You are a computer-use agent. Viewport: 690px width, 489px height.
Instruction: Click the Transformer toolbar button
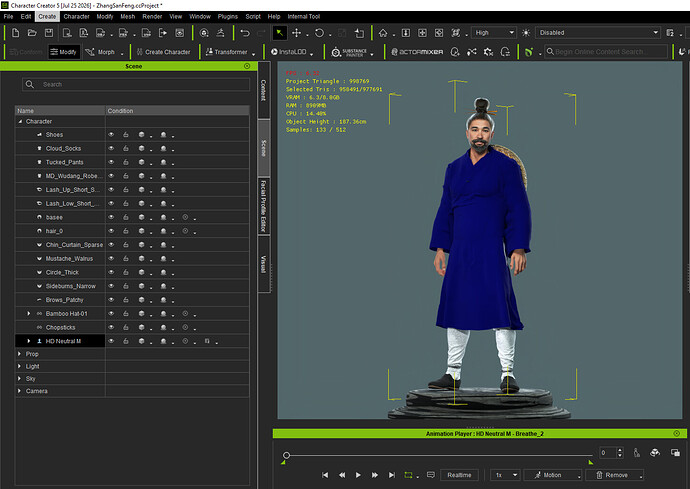(227, 52)
